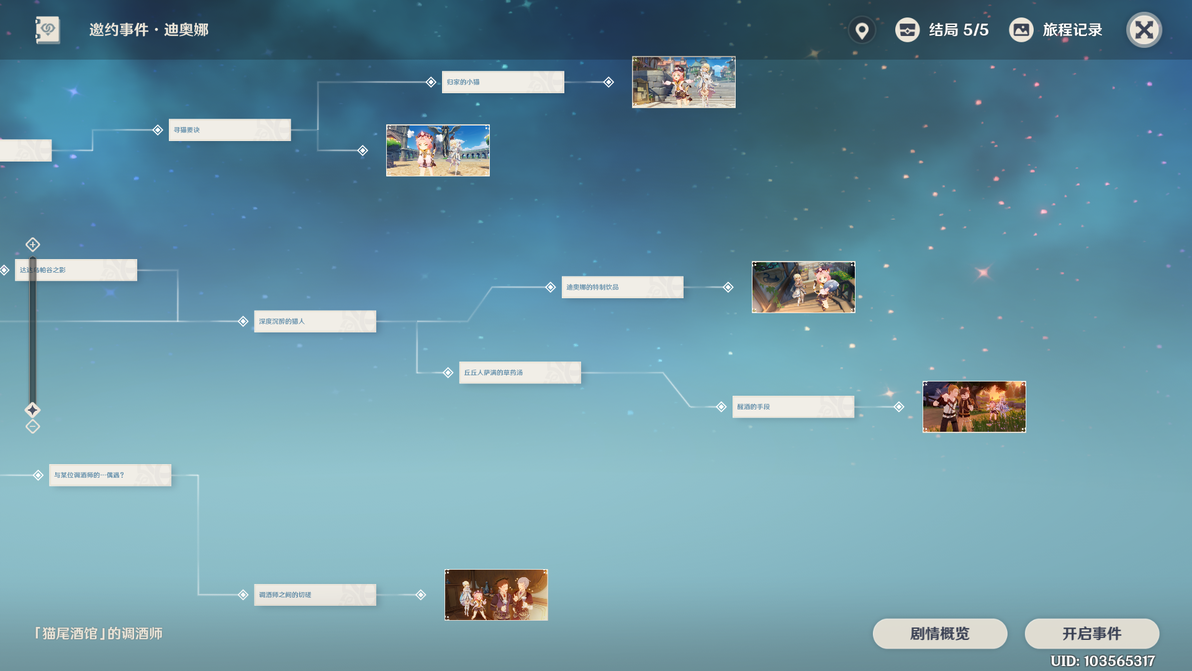Click the 旅程记录 label
Image resolution: width=1192 pixels, height=671 pixels.
point(1072,30)
